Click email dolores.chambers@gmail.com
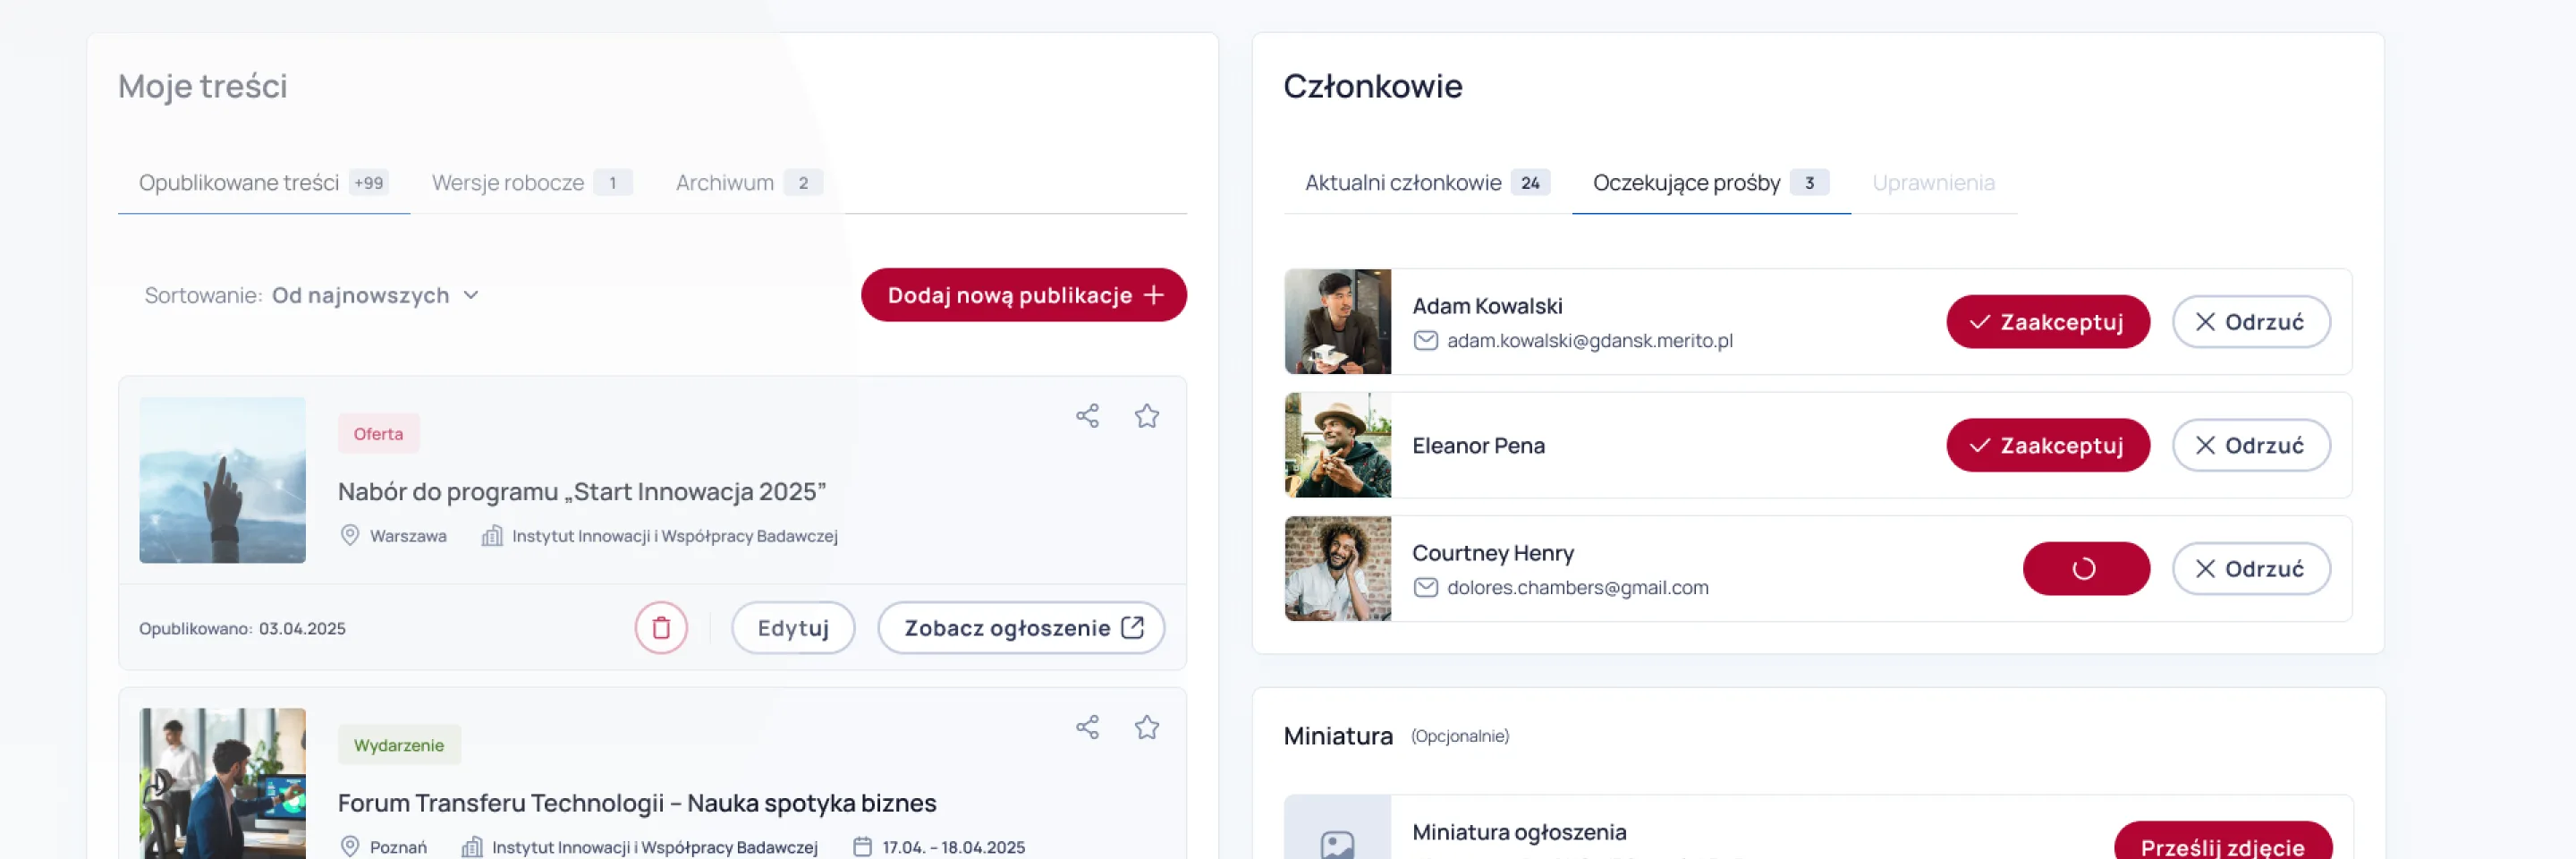2576x859 pixels. coord(1577,588)
